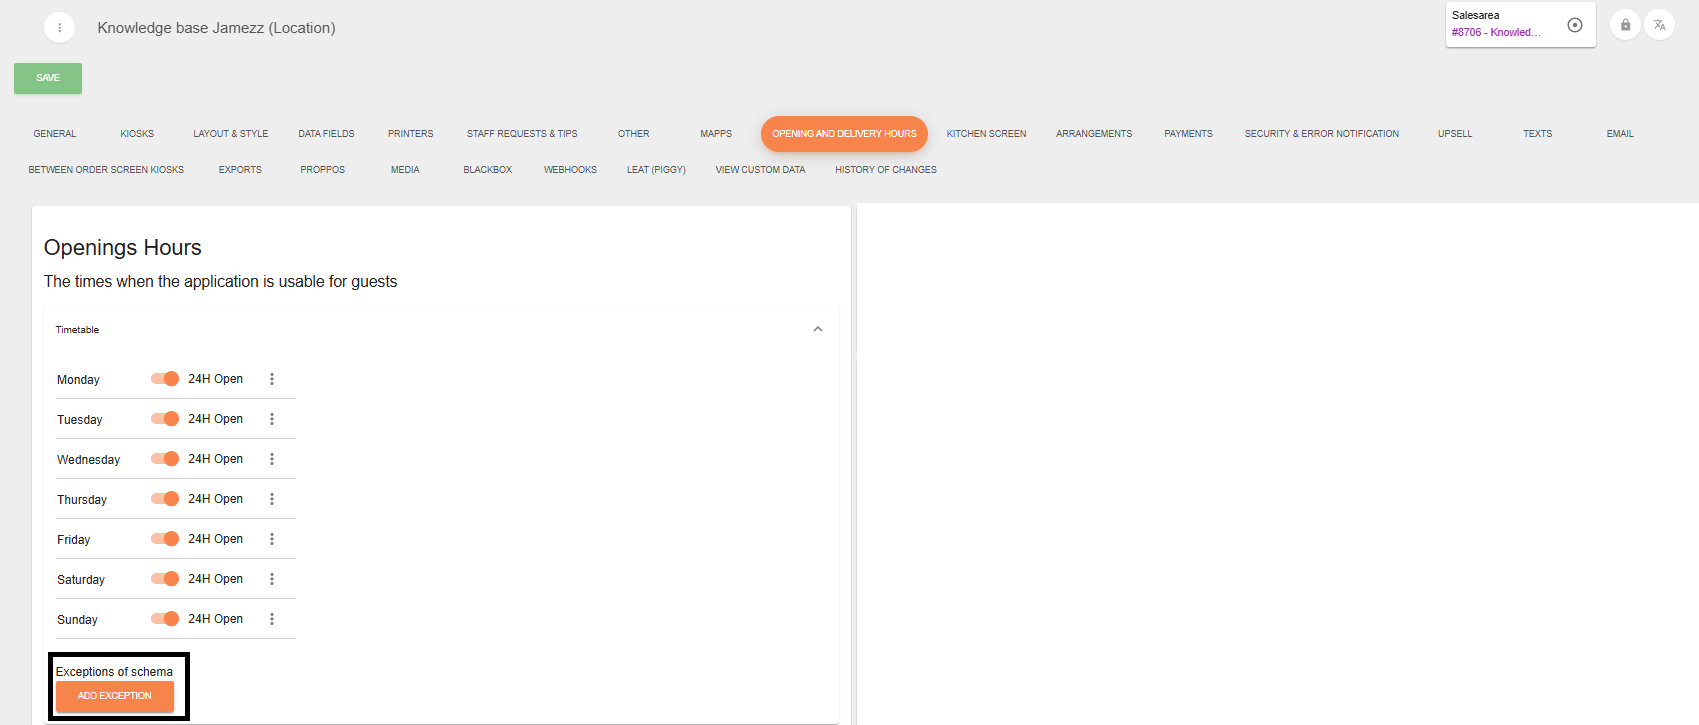Go to the Security & Error Notification tab

(x=1321, y=134)
